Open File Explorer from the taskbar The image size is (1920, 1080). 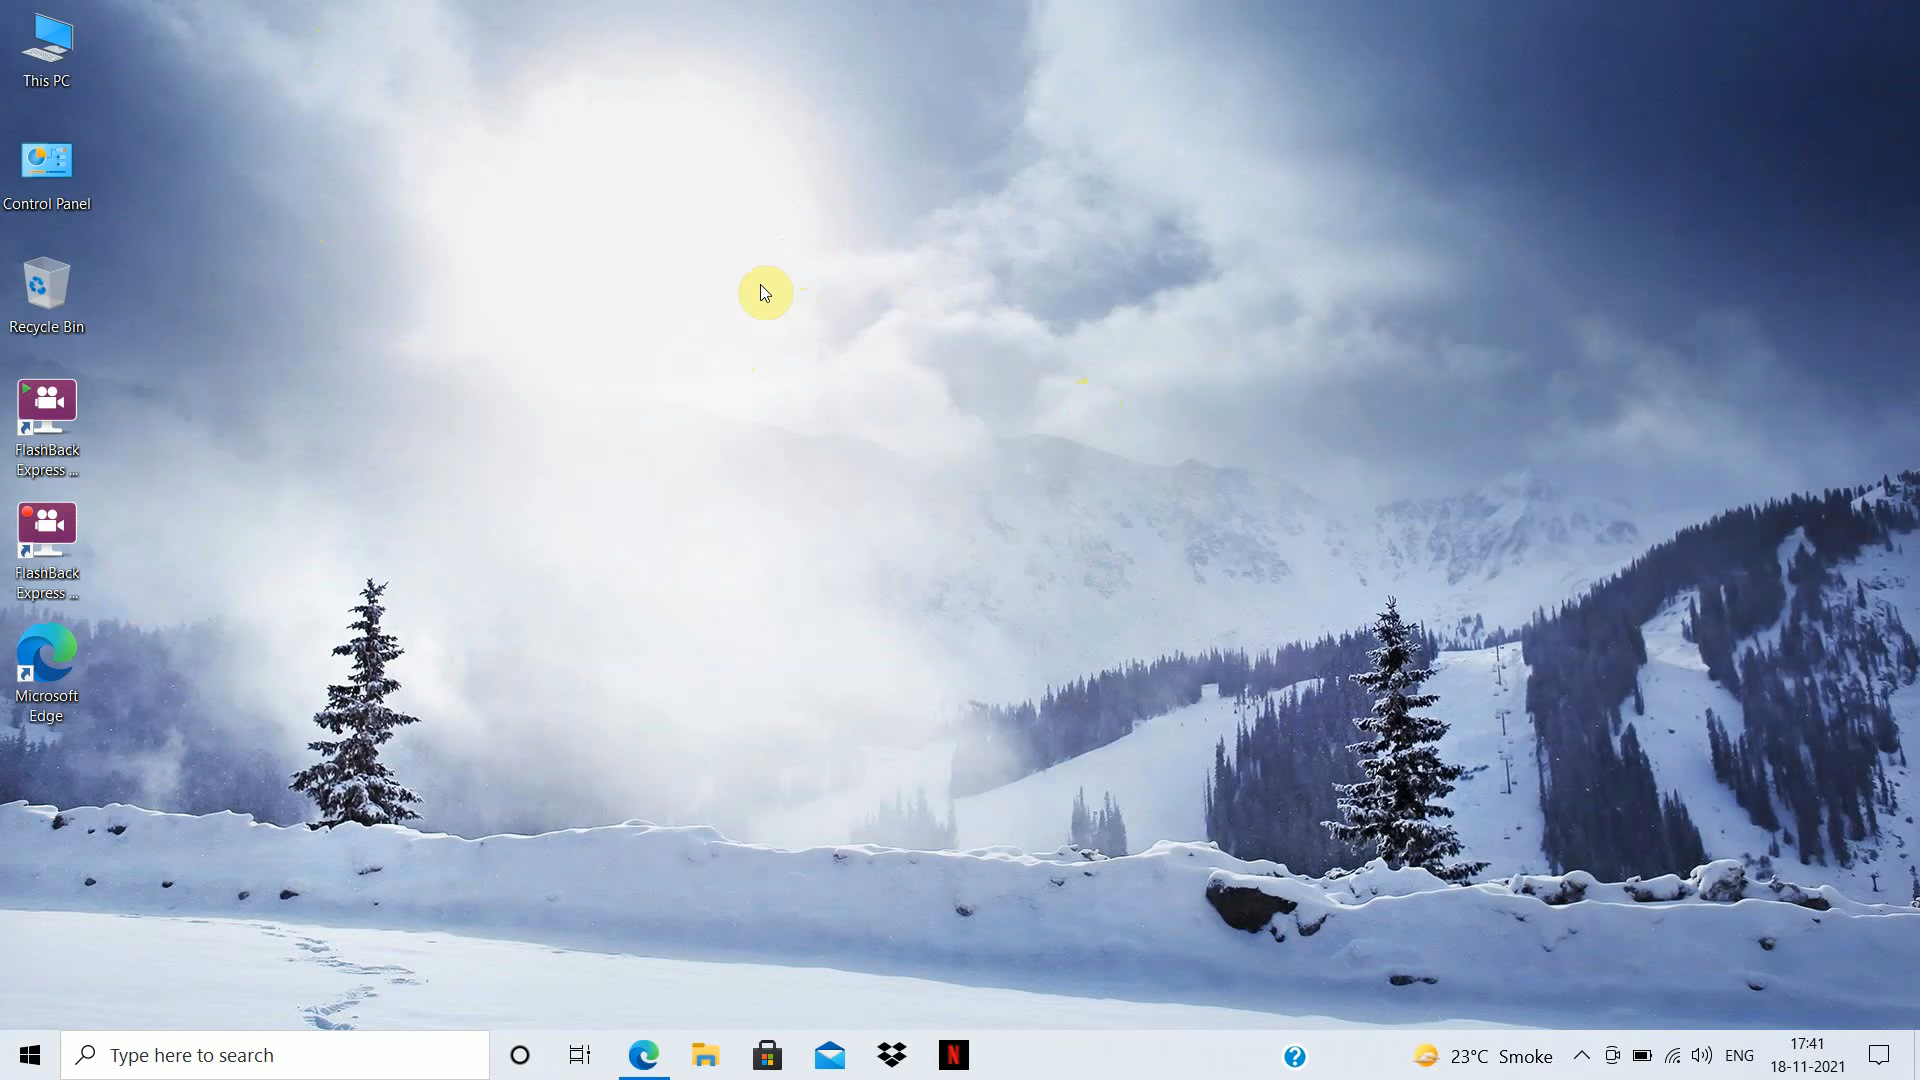pyautogui.click(x=705, y=1055)
